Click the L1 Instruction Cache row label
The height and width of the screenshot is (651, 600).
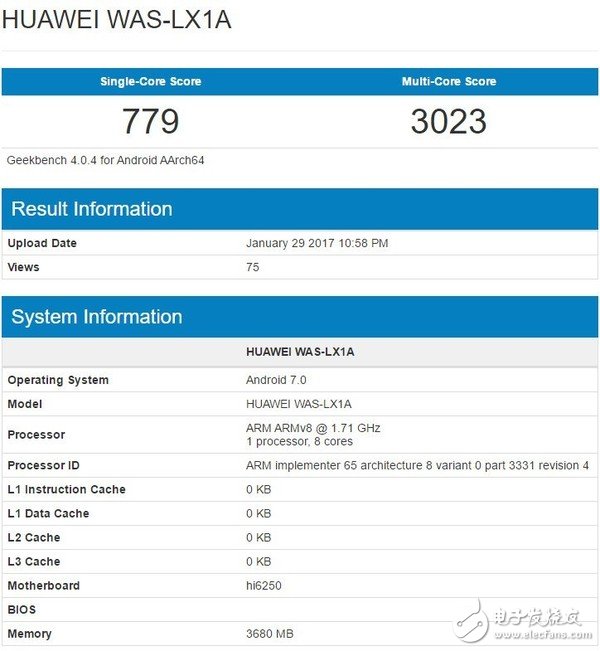coord(67,489)
